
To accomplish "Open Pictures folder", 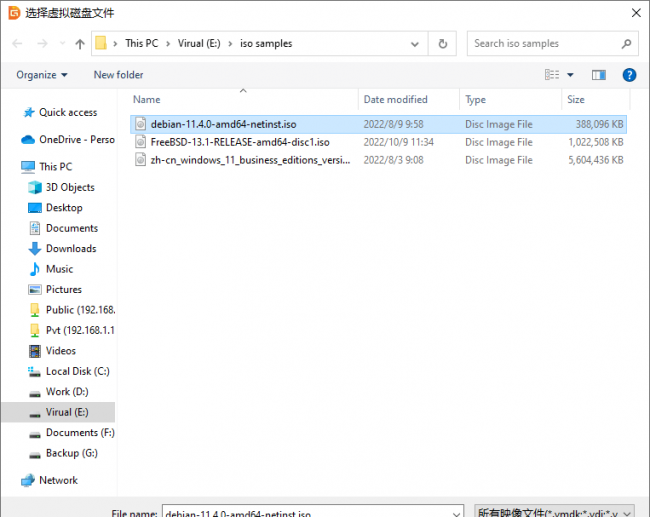I will 64,289.
